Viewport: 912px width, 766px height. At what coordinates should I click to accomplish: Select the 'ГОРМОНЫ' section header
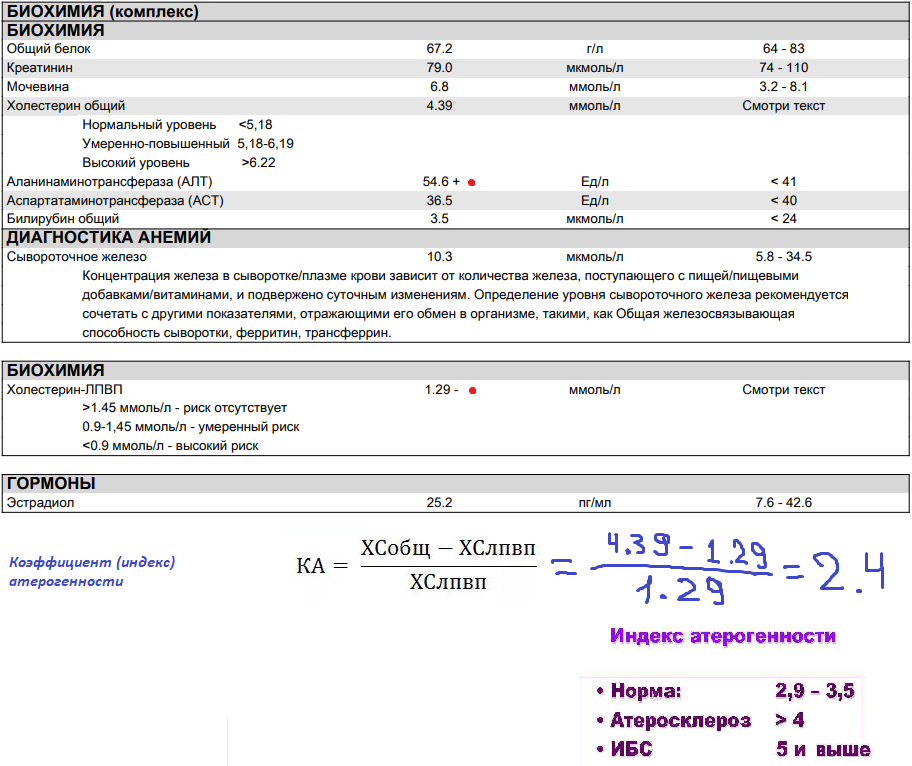[52, 484]
